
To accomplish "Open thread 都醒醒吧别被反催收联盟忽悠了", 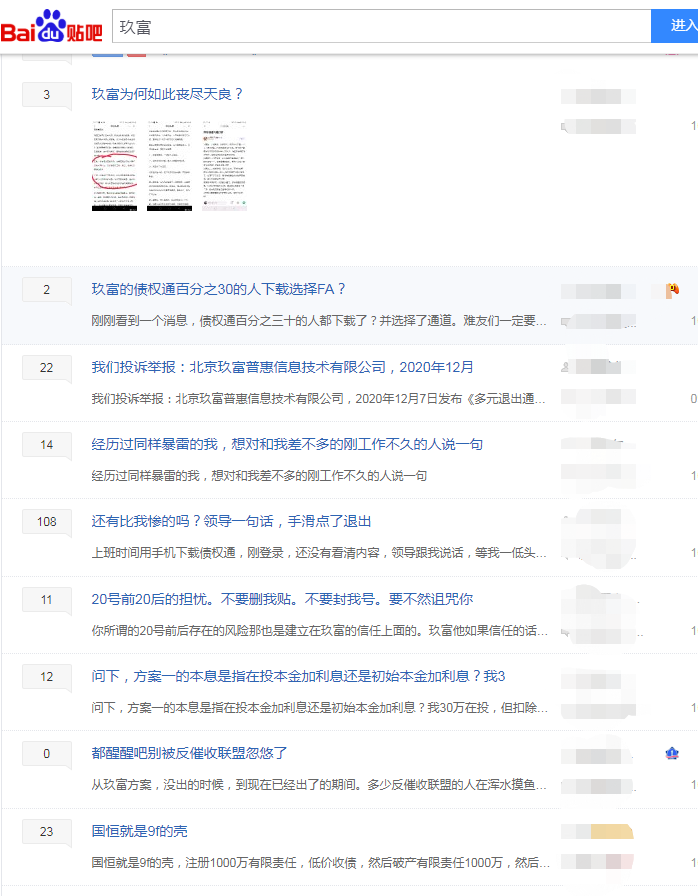I will 189,753.
